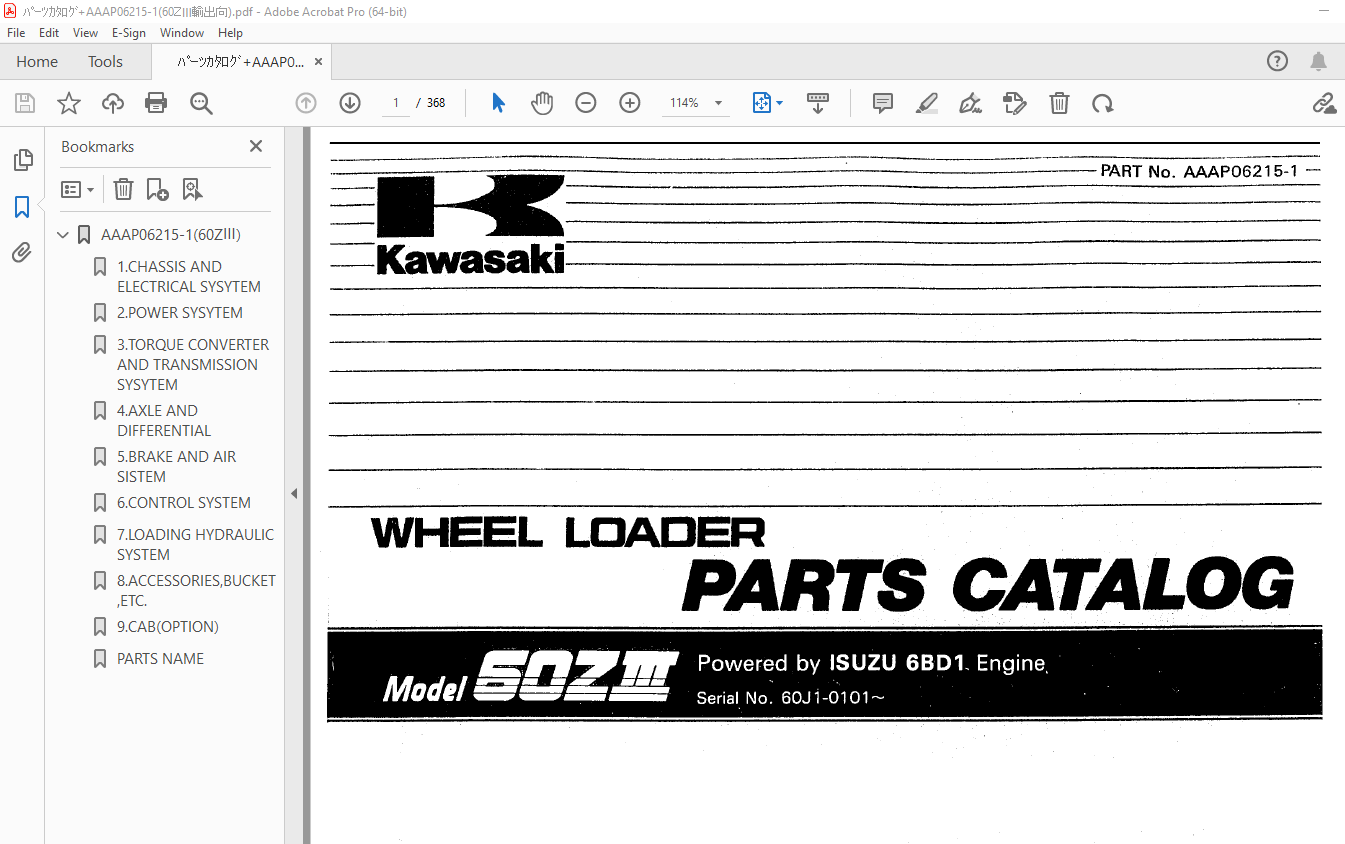Select the AAAP06215-1(60ZIII) root bookmark

coord(171,235)
